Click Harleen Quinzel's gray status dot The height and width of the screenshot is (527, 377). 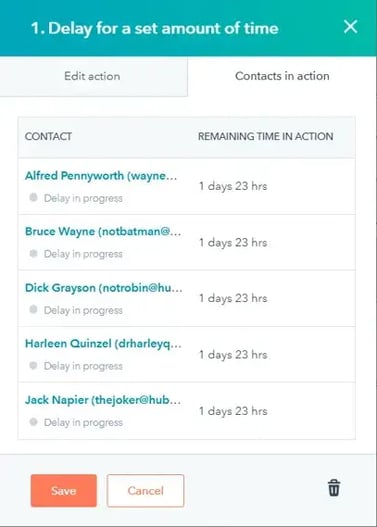33,365
